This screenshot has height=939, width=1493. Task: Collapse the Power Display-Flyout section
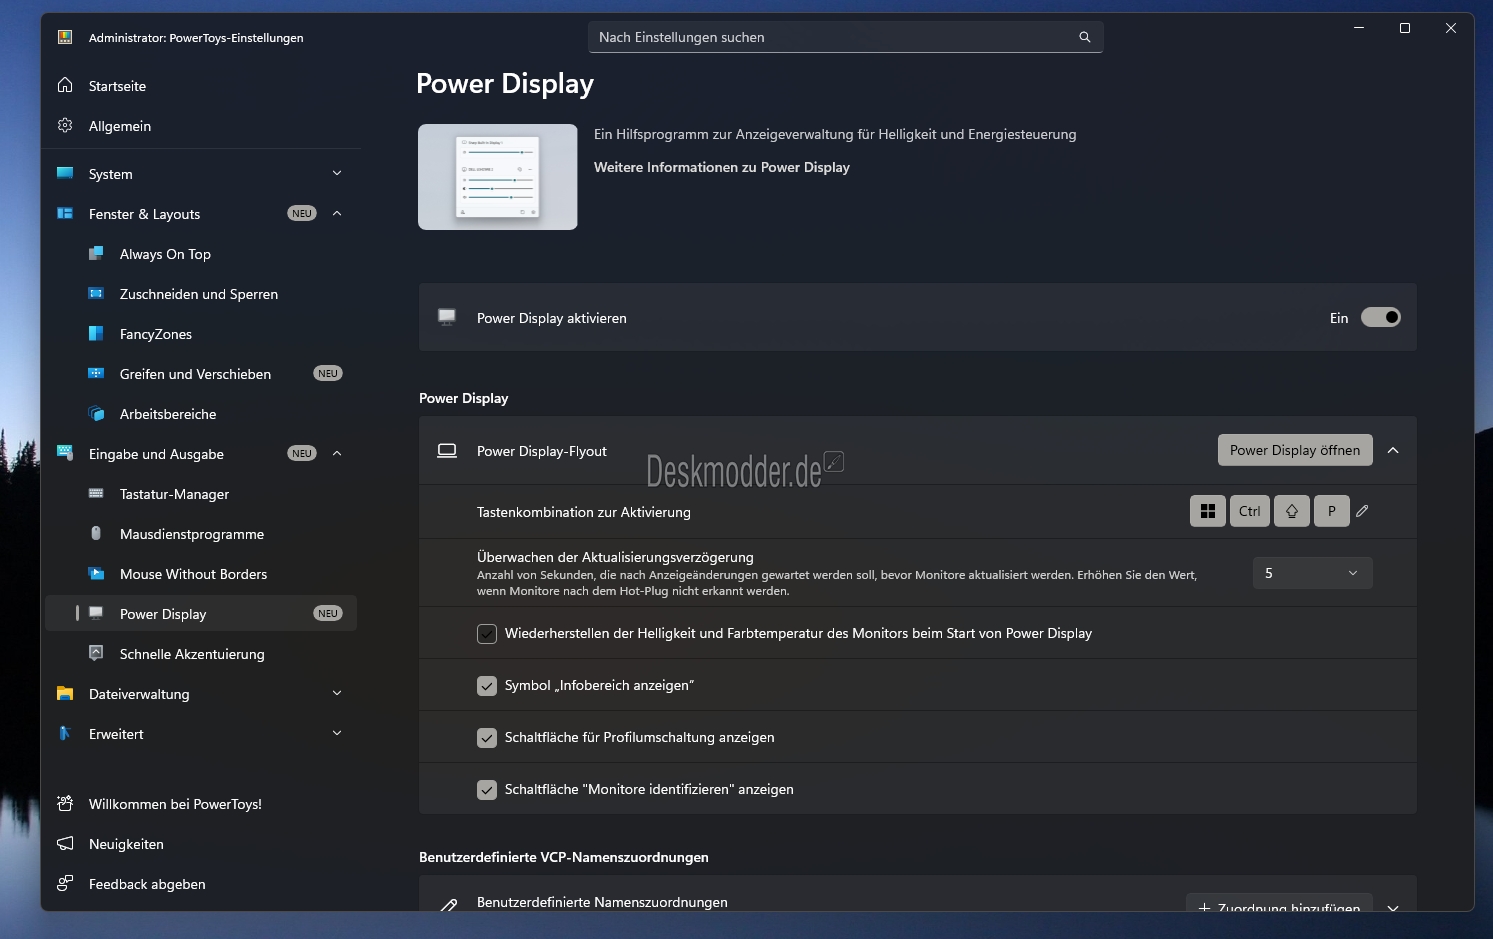coord(1393,451)
